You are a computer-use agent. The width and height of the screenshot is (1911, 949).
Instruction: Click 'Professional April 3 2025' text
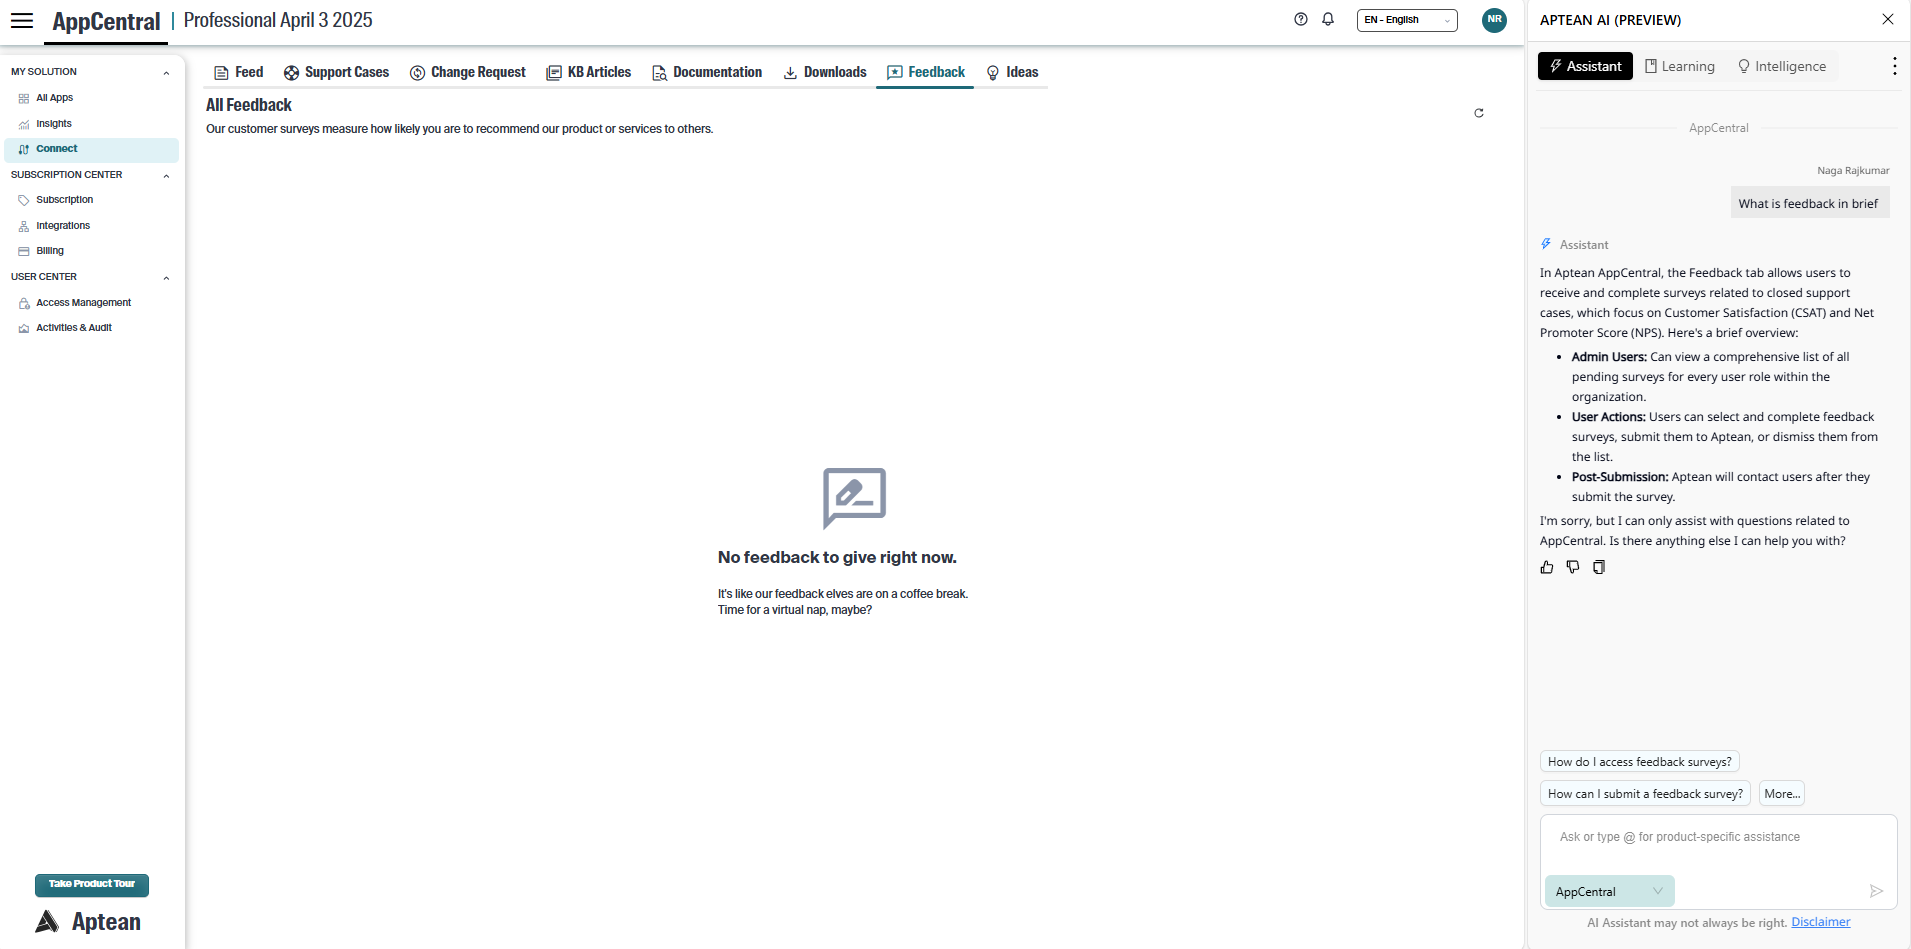(x=278, y=20)
